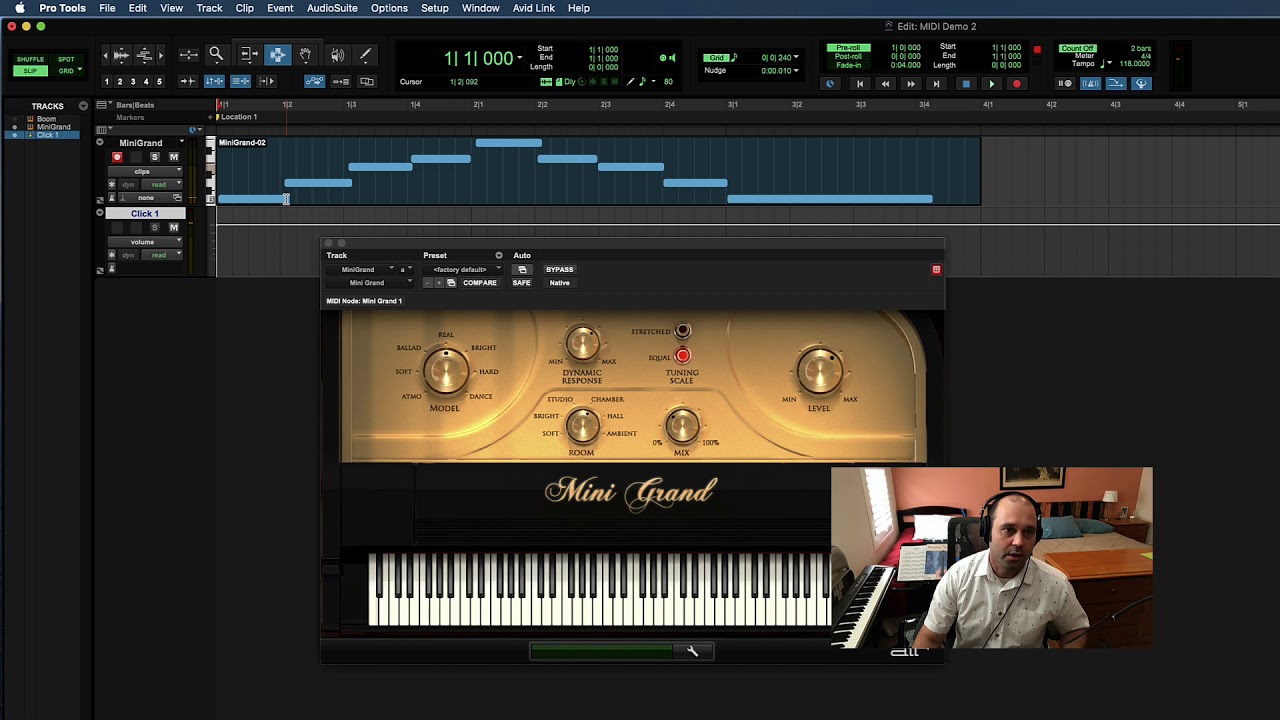Screen dimensions: 1280x720
Task: Select the Trim tool
Action: pos(249,55)
